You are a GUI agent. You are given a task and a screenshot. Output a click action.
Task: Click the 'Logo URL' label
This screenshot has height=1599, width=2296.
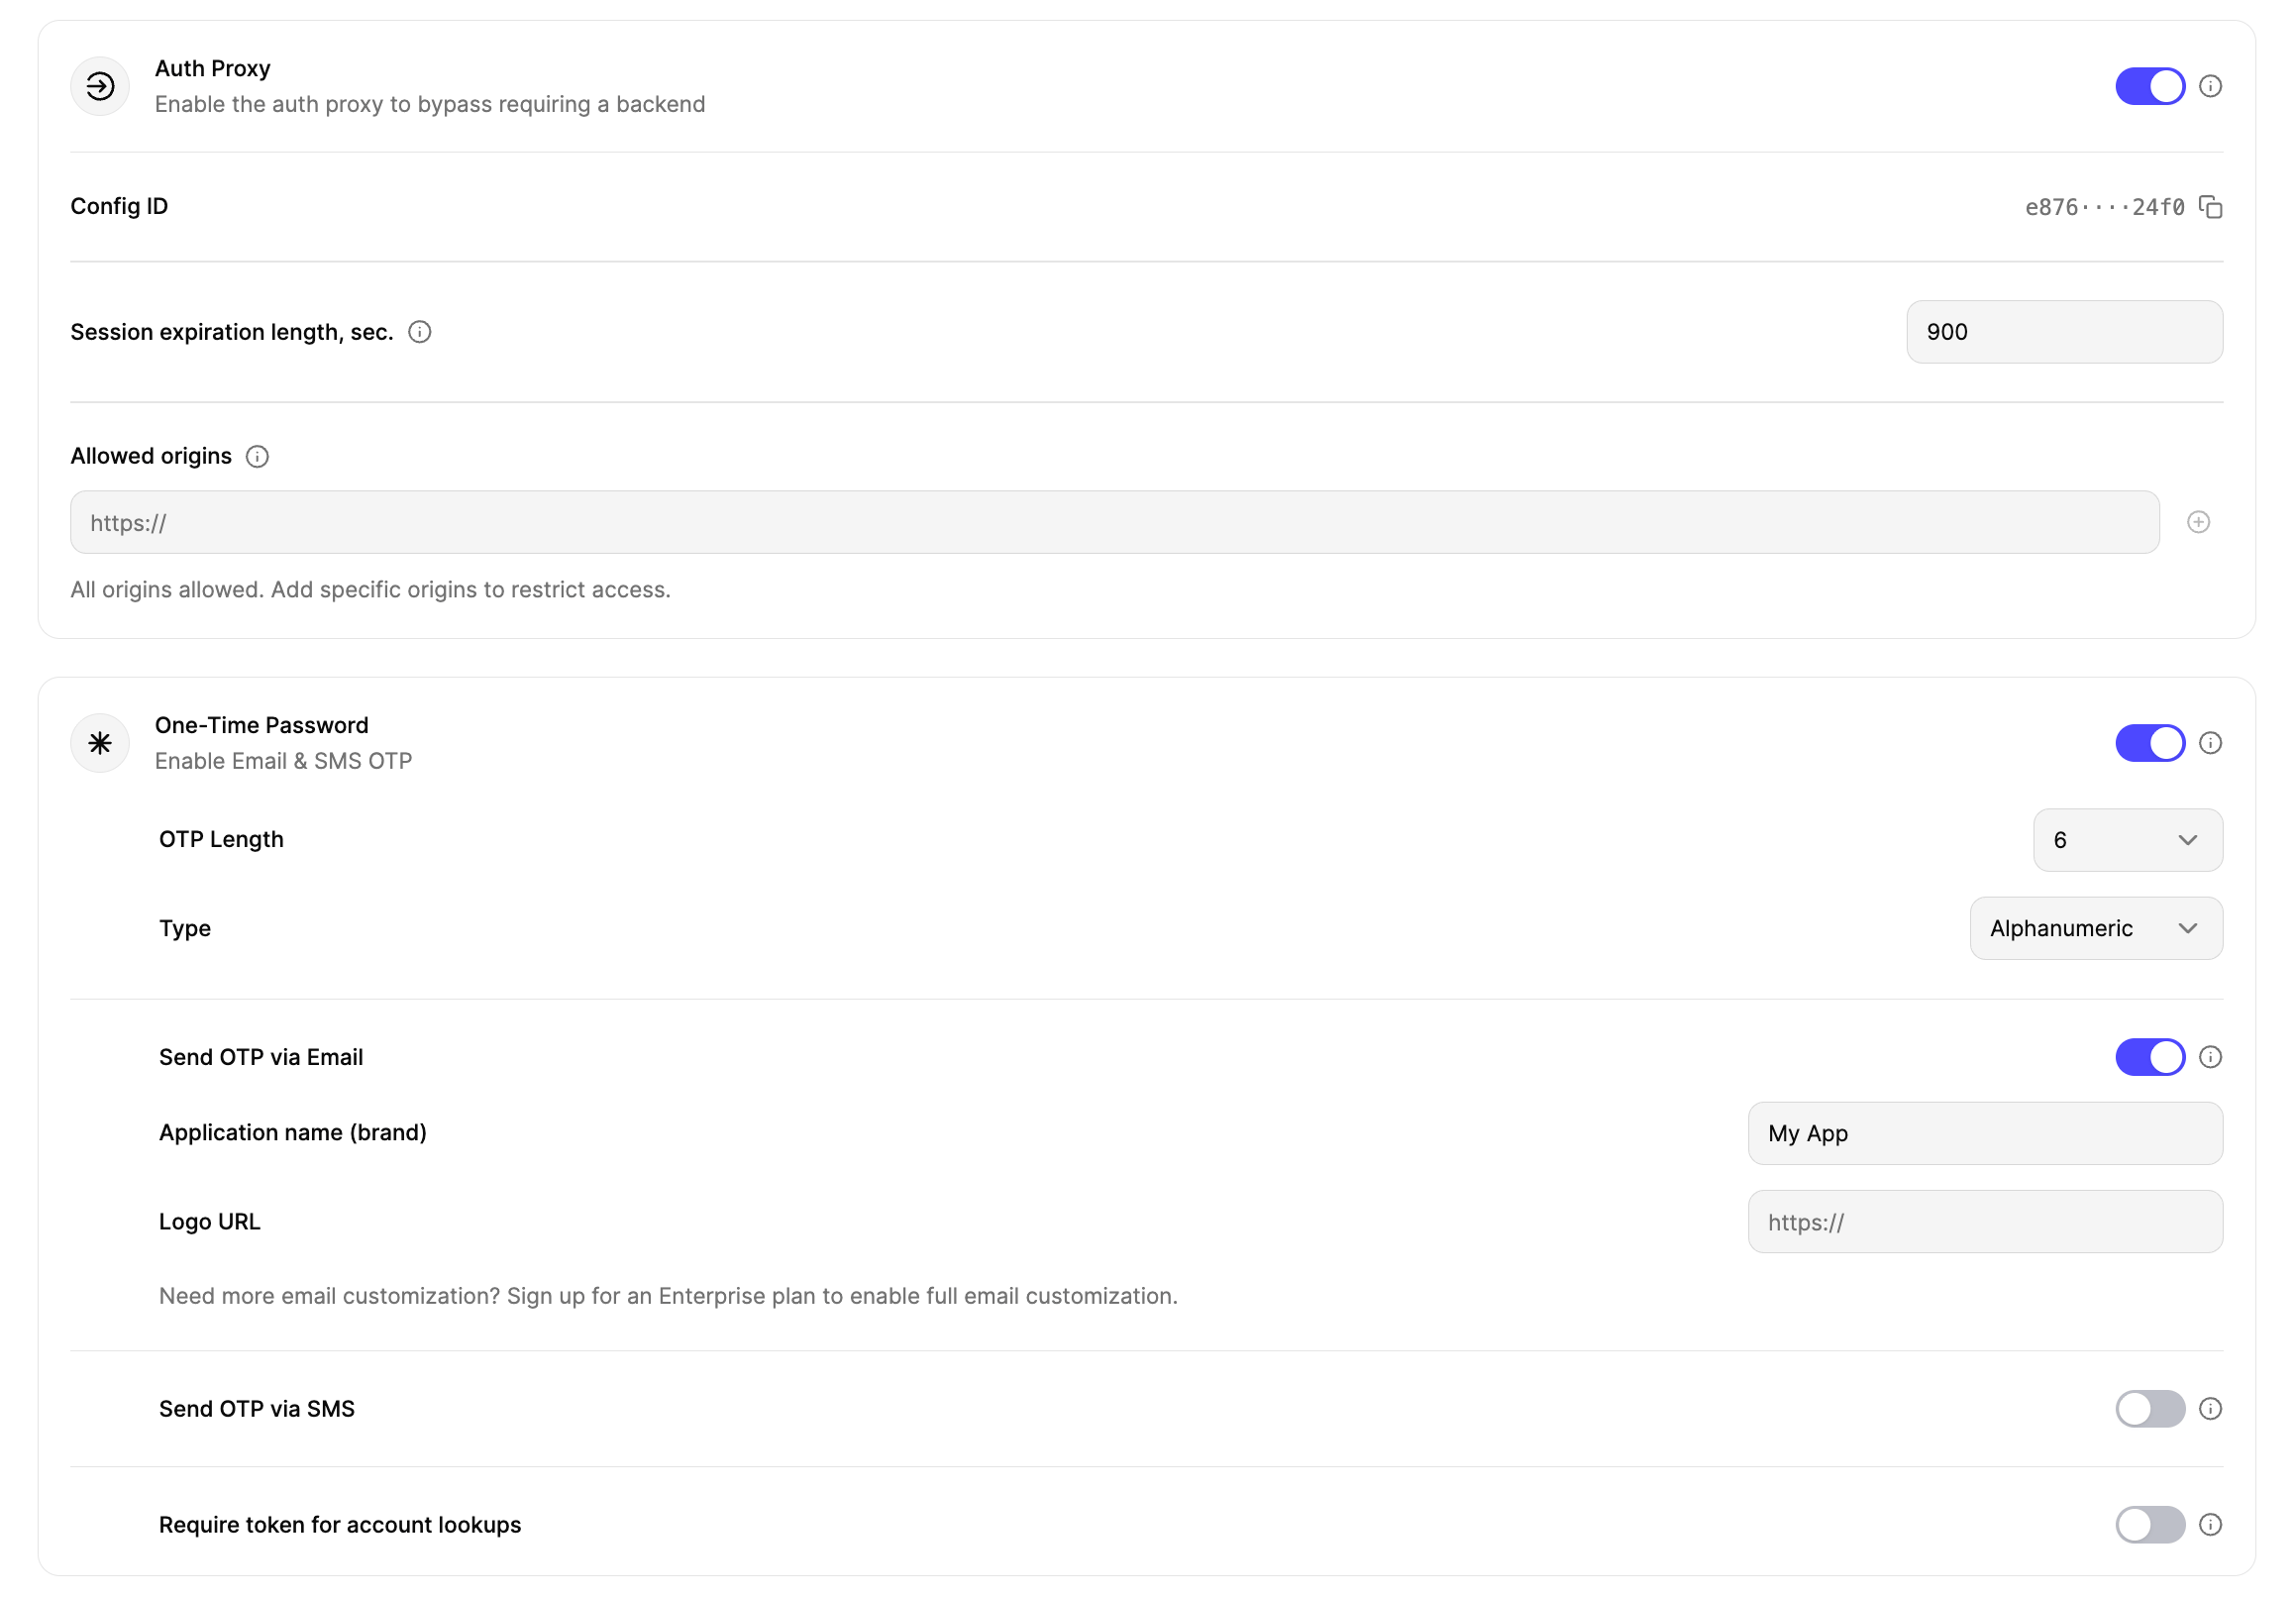click(210, 1221)
